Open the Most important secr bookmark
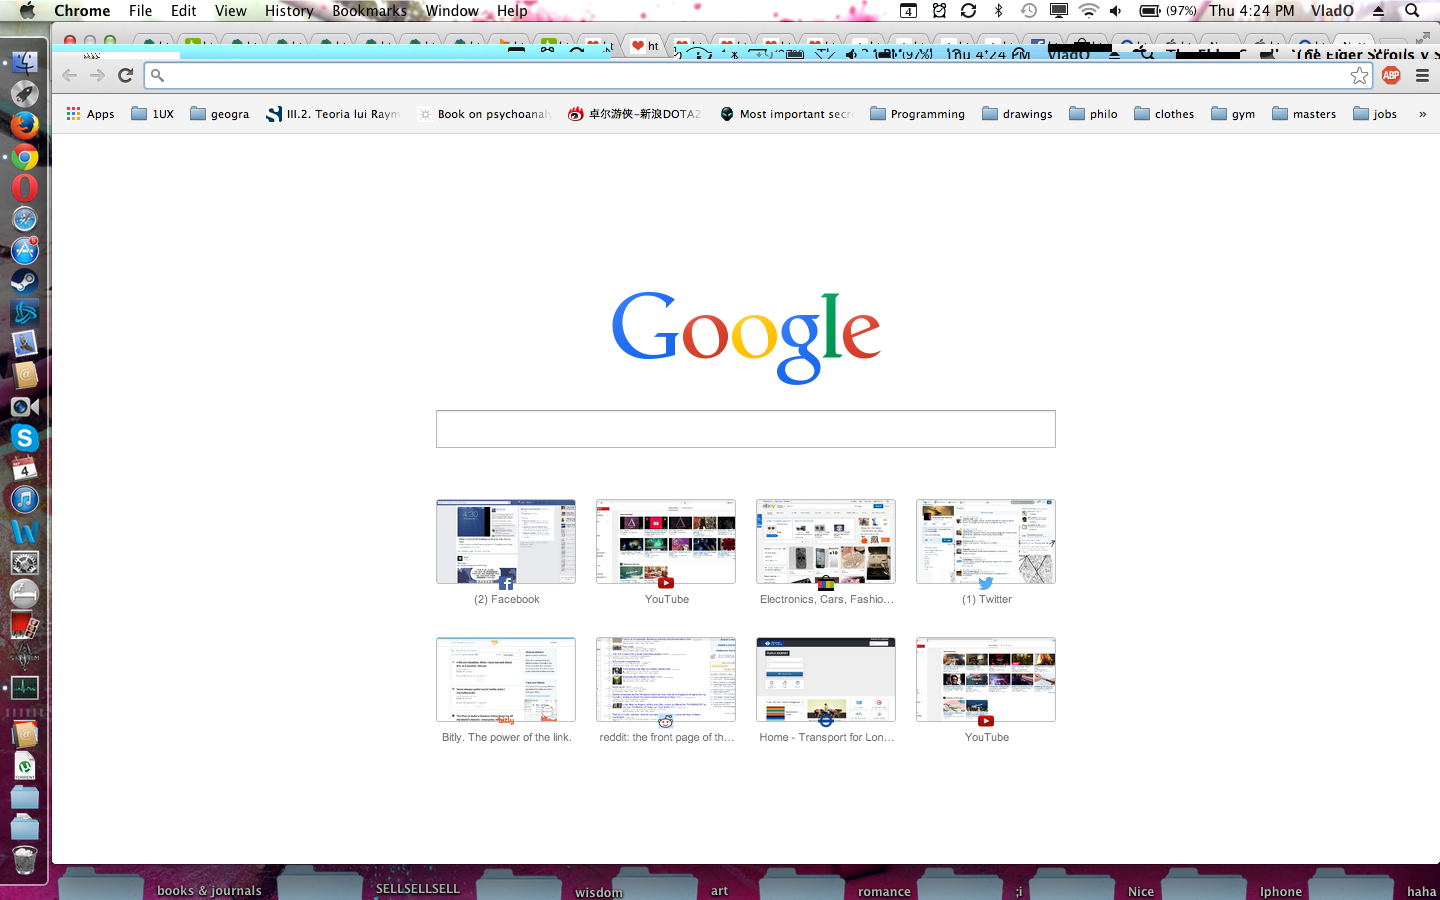Image resolution: width=1440 pixels, height=900 pixels. point(787,114)
